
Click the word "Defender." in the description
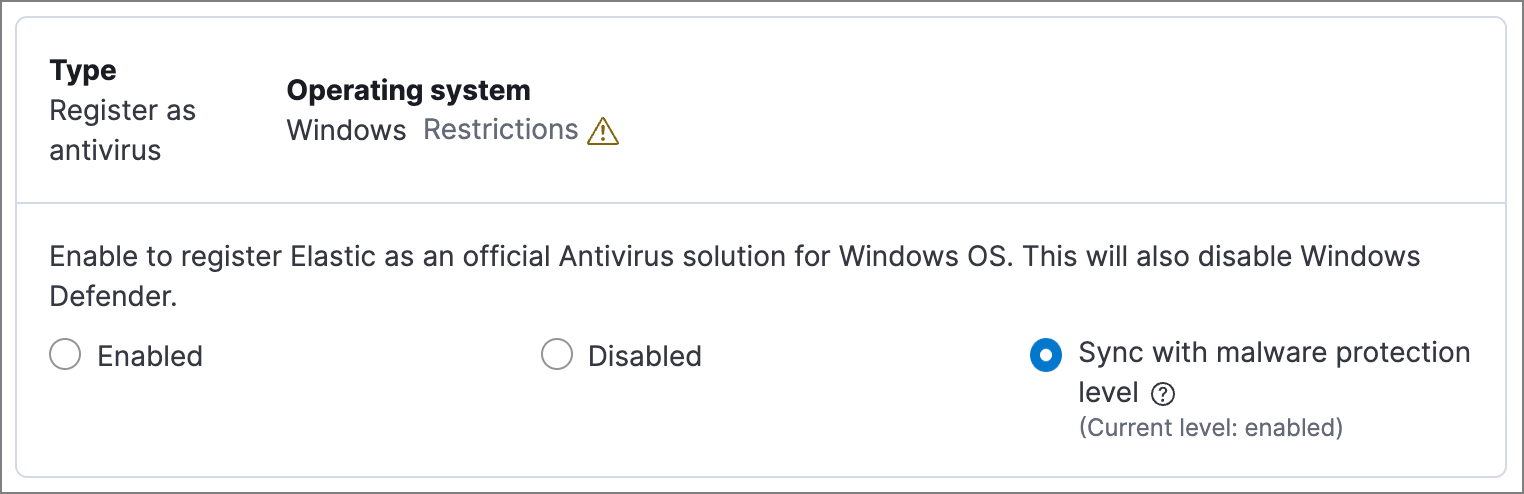[x=114, y=298]
